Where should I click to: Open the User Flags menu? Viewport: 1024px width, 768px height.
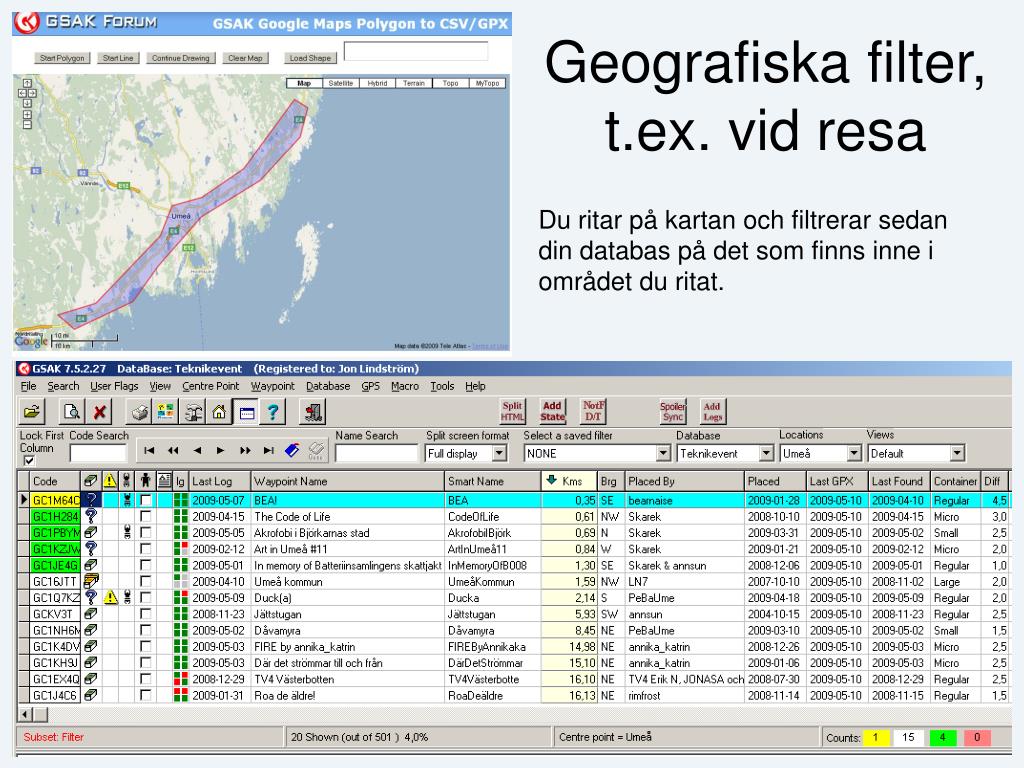coord(114,386)
